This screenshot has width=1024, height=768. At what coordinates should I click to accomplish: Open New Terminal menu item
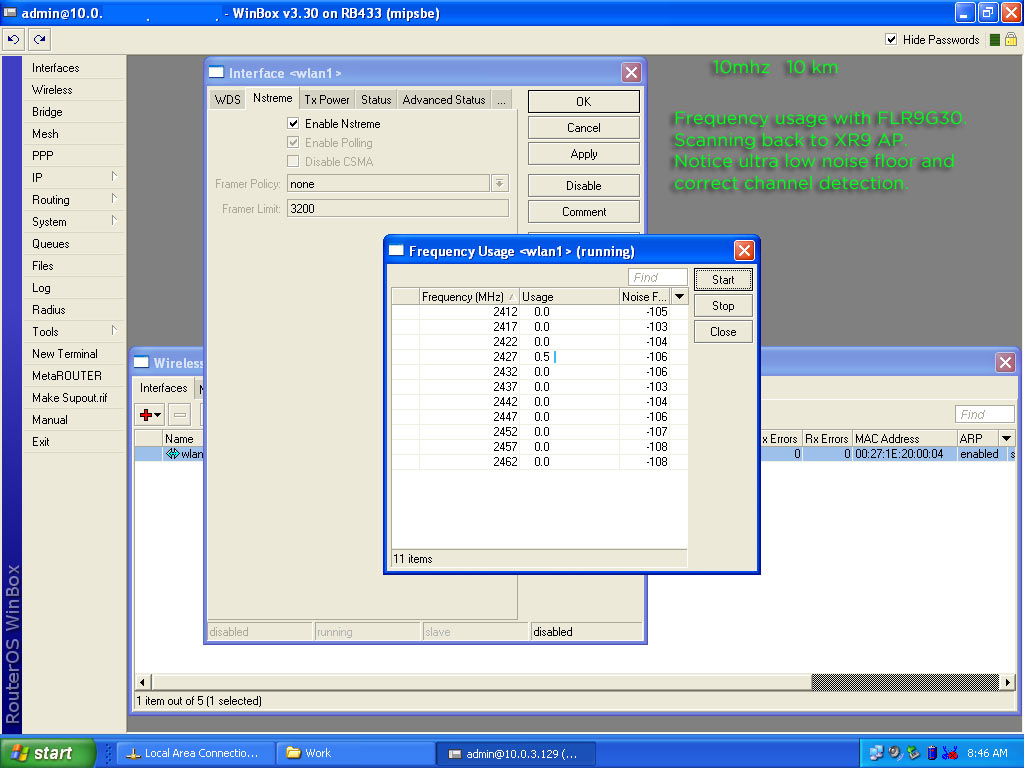[65, 353]
